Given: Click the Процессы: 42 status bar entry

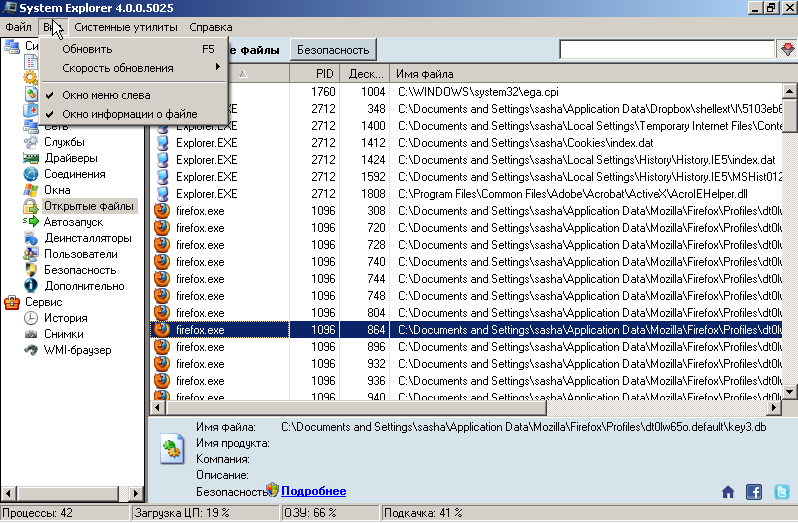Looking at the screenshot, I should click(x=64, y=513).
